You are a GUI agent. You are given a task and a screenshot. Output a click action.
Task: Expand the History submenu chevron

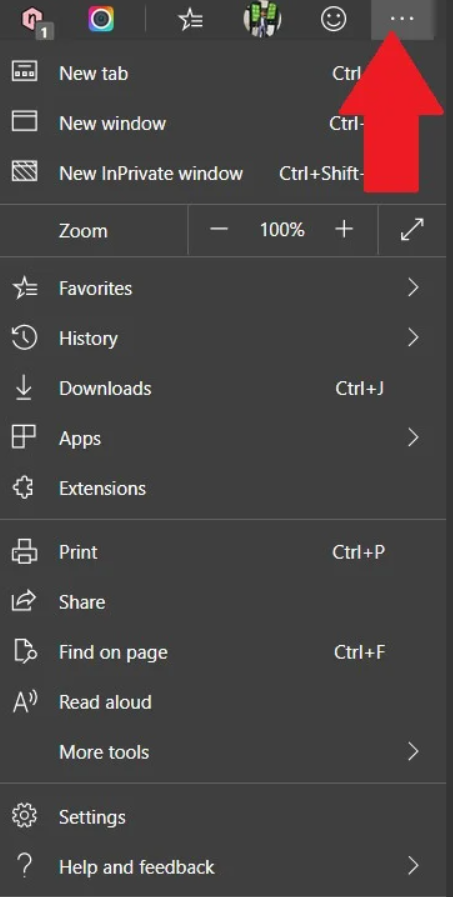[x=413, y=338]
